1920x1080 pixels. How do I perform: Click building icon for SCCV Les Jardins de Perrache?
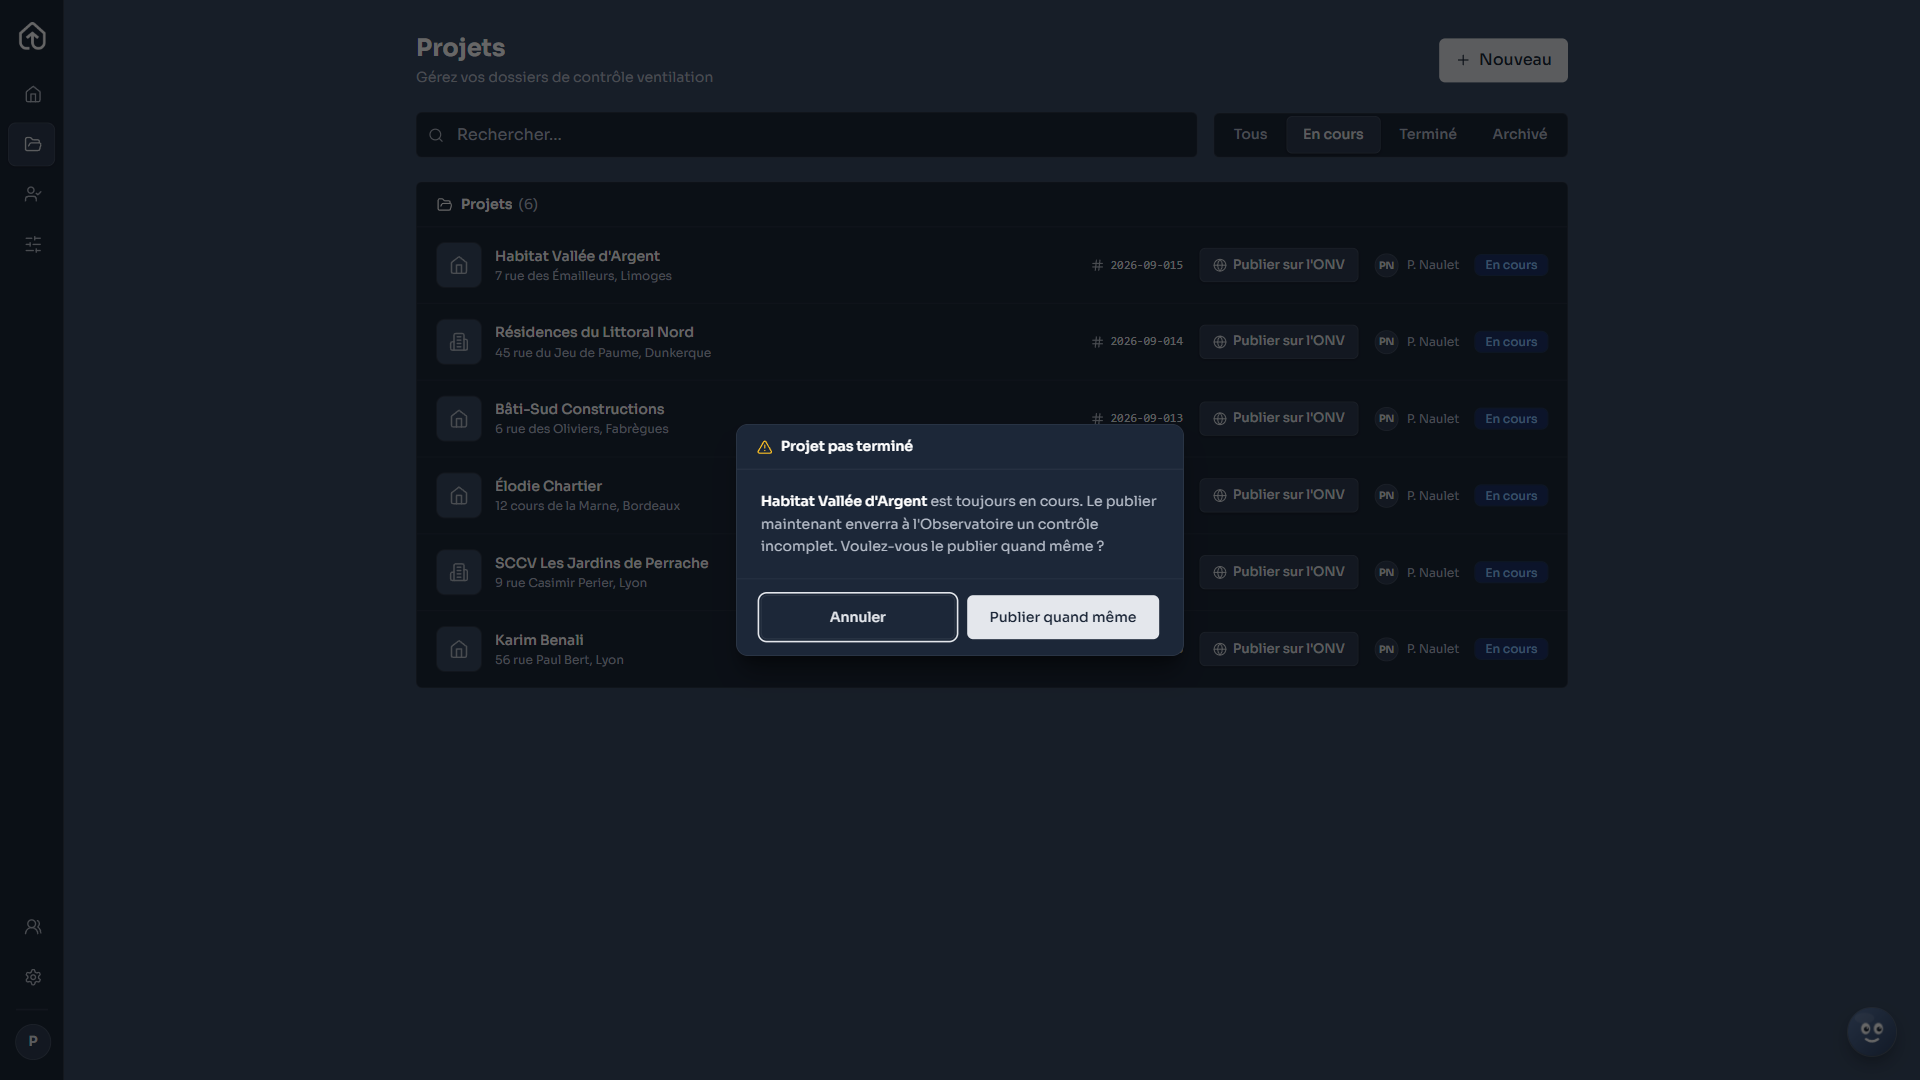click(459, 573)
